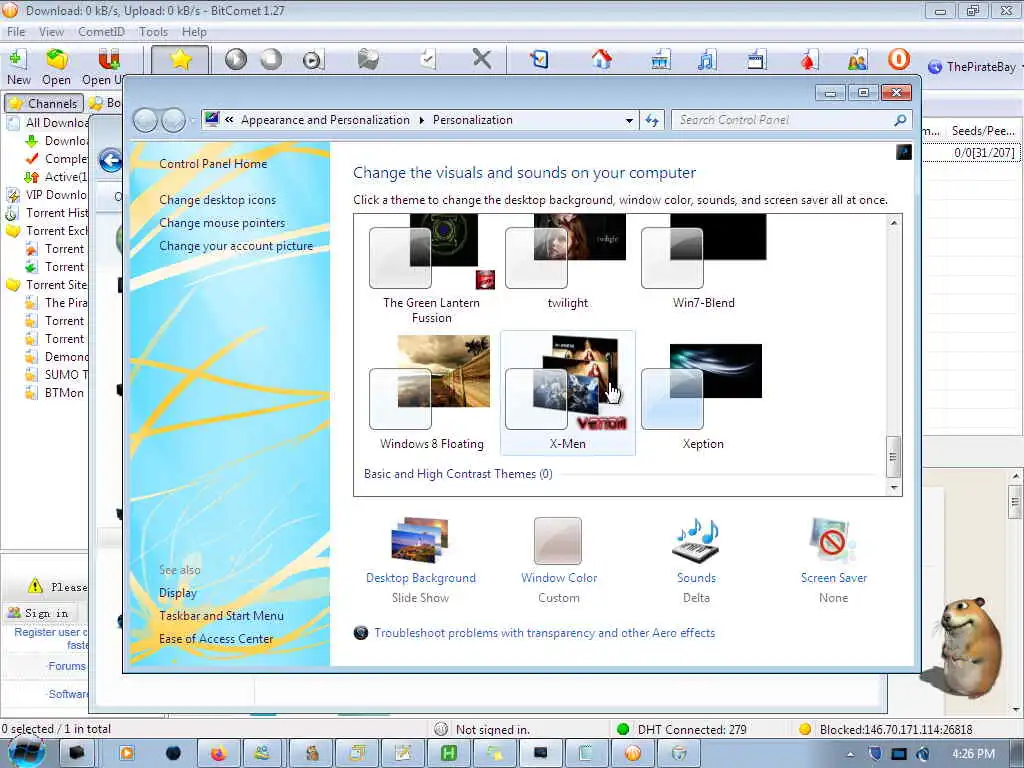The height and width of the screenshot is (768, 1024).
Task: Open the View menu in BitComet
Action: point(51,31)
